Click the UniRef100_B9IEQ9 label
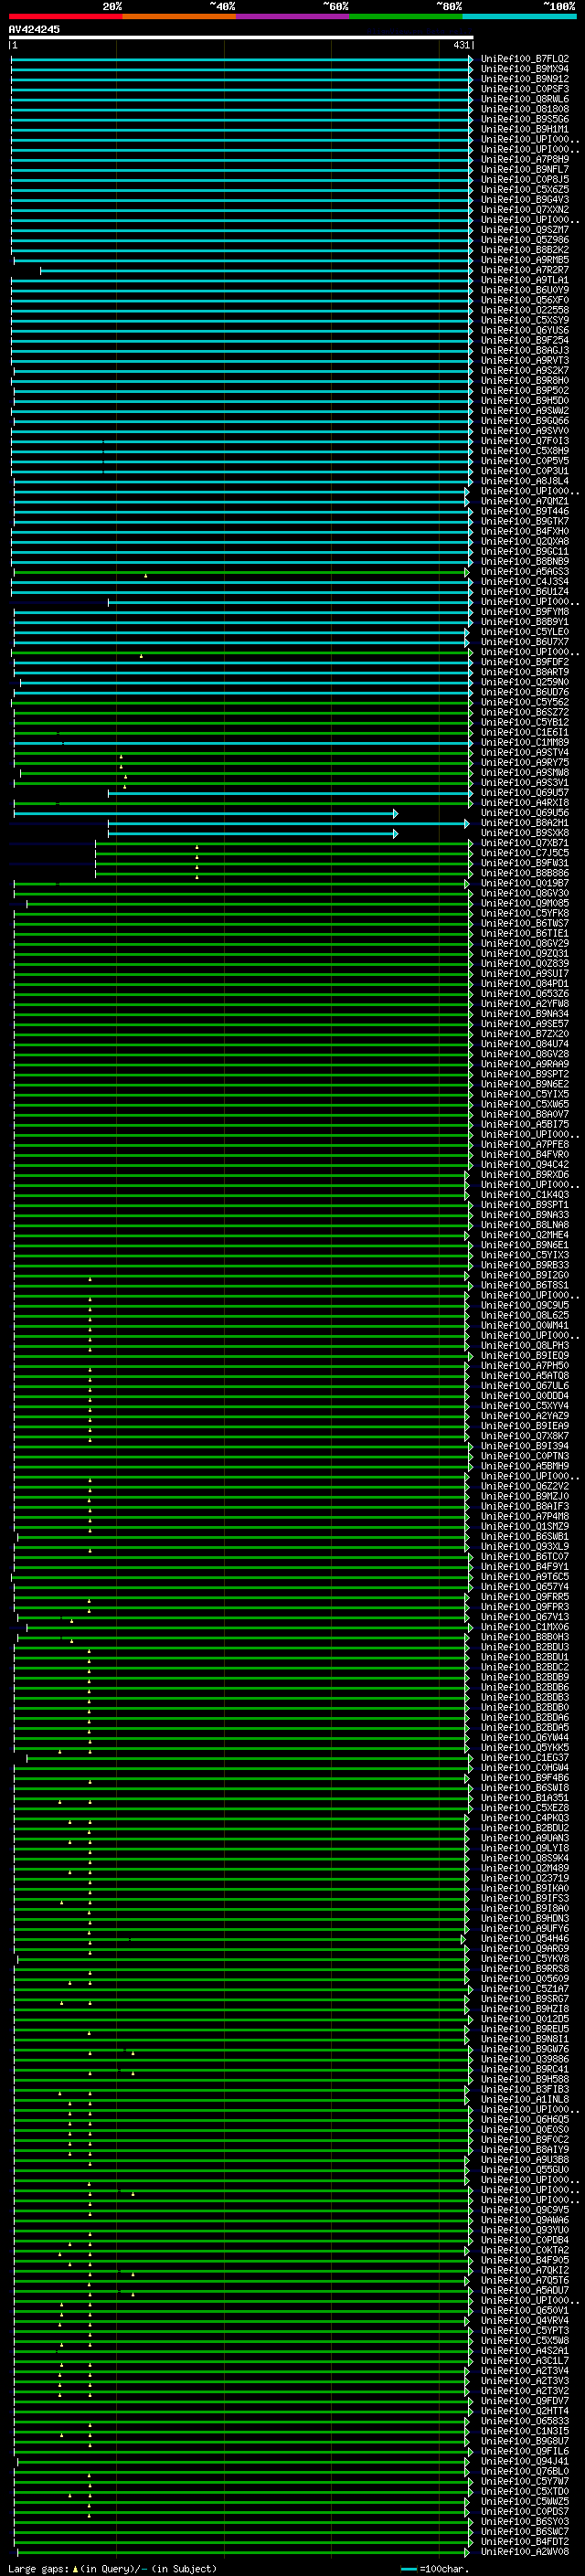This screenshot has height=2576, width=585. pyautogui.click(x=525, y=1356)
